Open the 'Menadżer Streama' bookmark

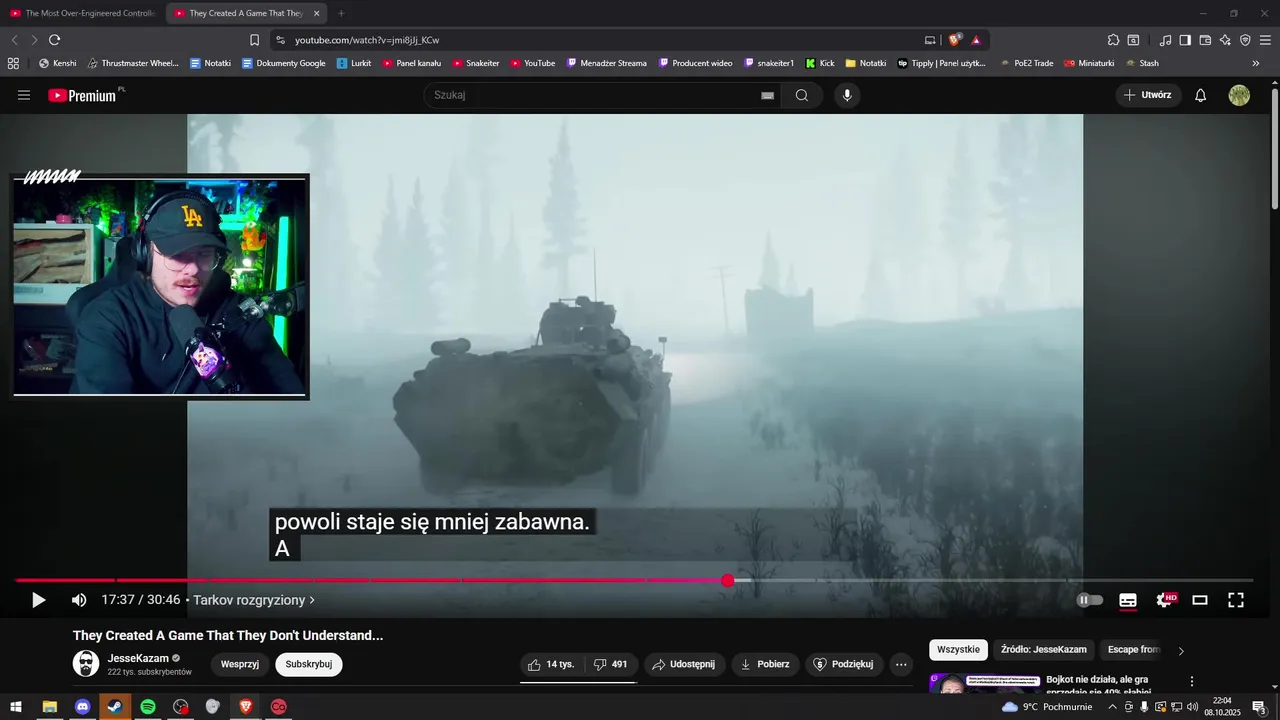[607, 63]
